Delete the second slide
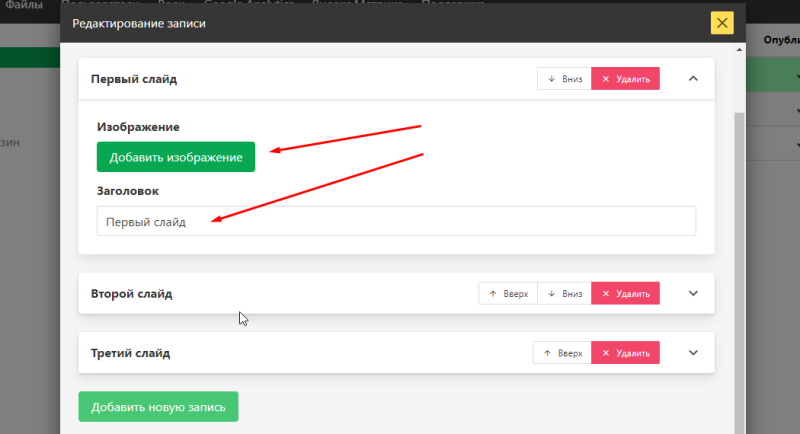This screenshot has height=434, width=800. click(625, 294)
